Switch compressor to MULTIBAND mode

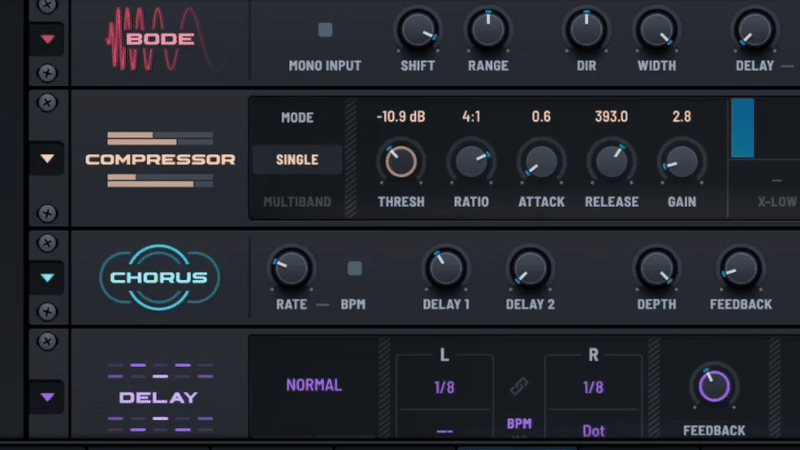coord(297,202)
